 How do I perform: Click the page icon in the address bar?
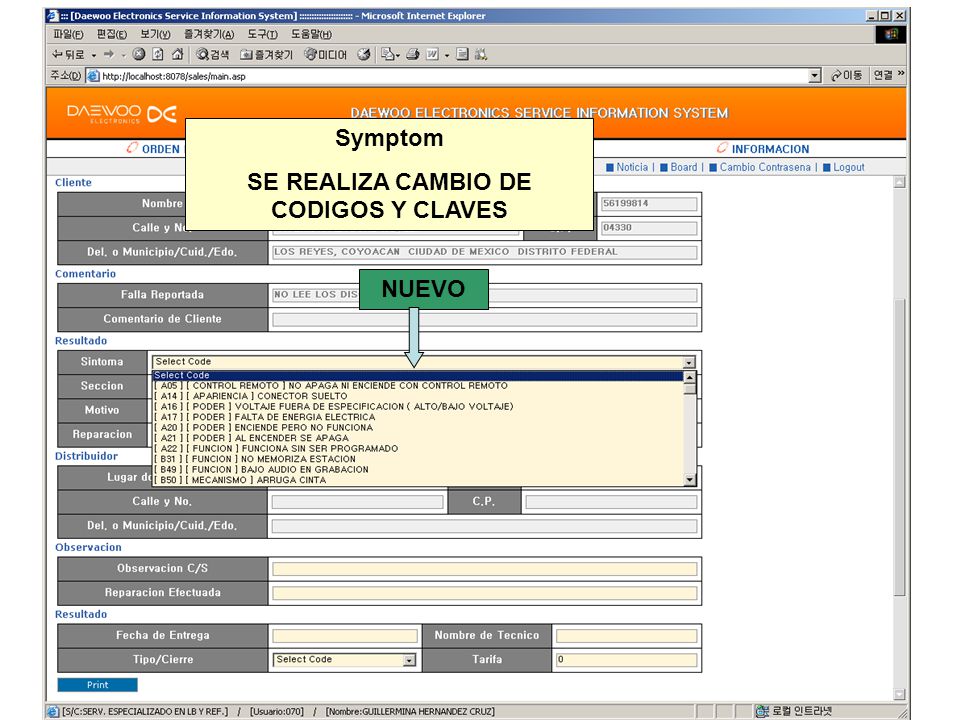[x=93, y=76]
